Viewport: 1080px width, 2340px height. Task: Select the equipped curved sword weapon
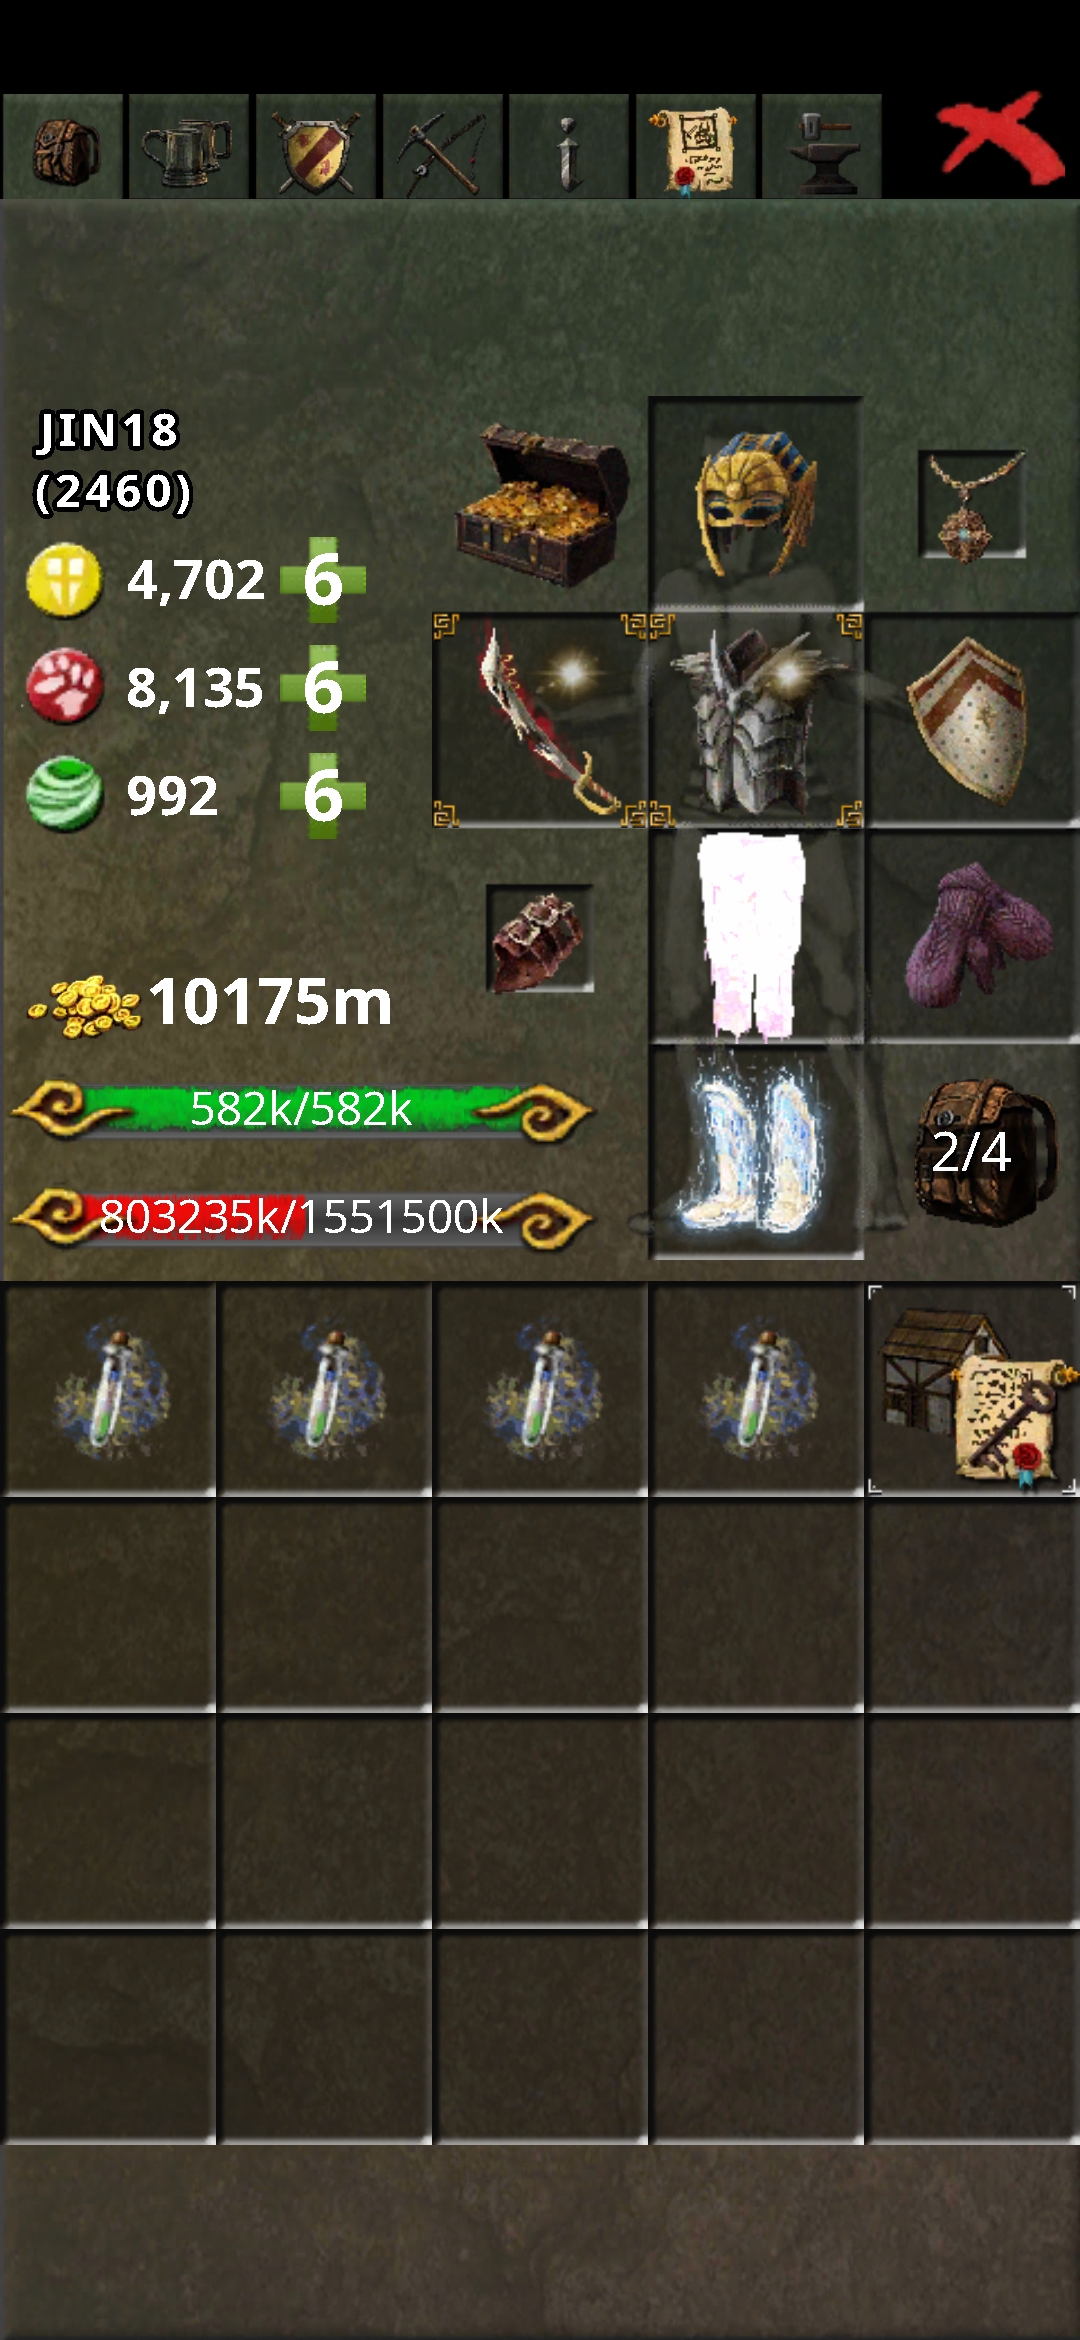(540, 721)
